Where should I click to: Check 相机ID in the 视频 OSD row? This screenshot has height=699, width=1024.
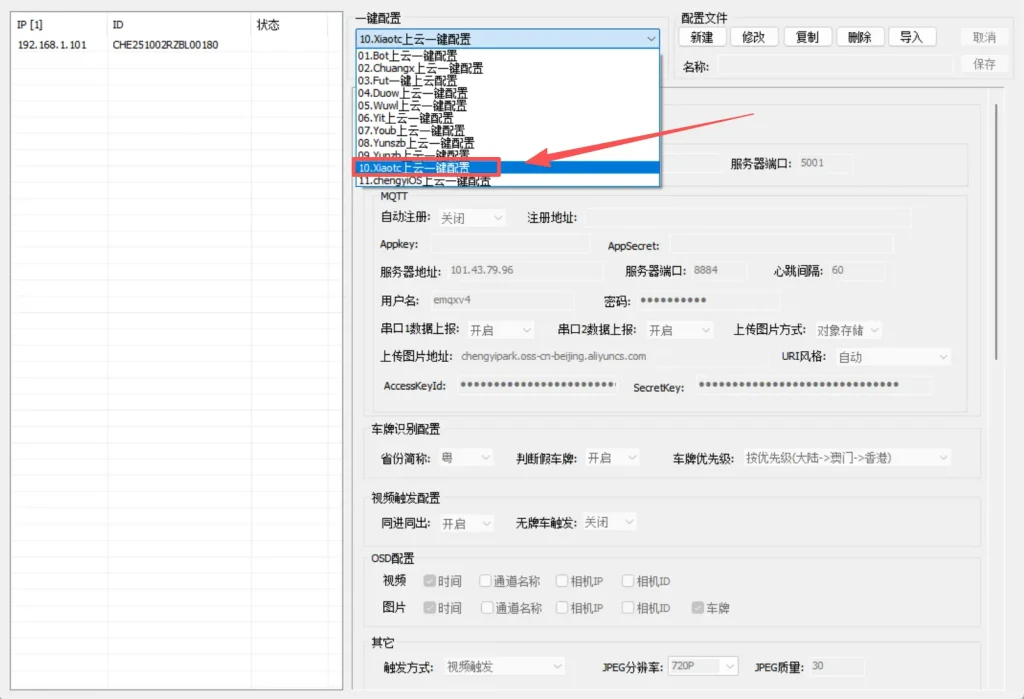click(x=629, y=580)
